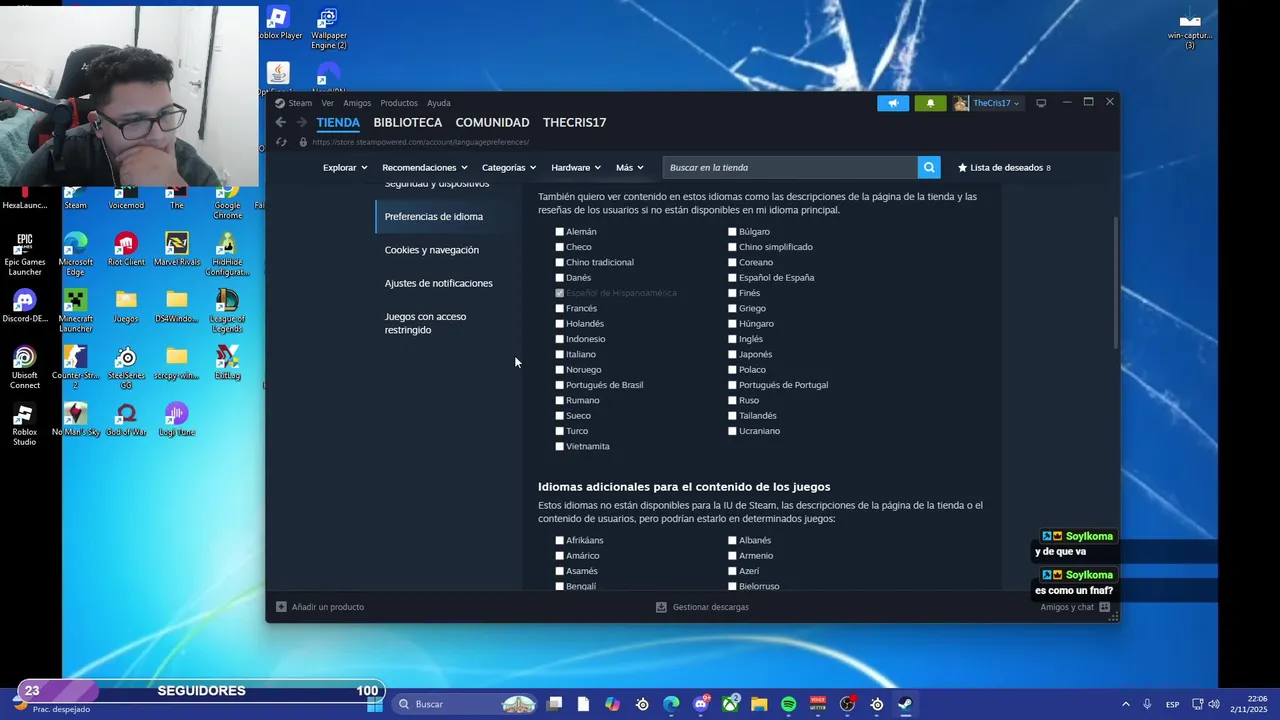Open Wallpaper Engine (2) desktop icon
Screen dimensions: 1280x720
[329, 28]
